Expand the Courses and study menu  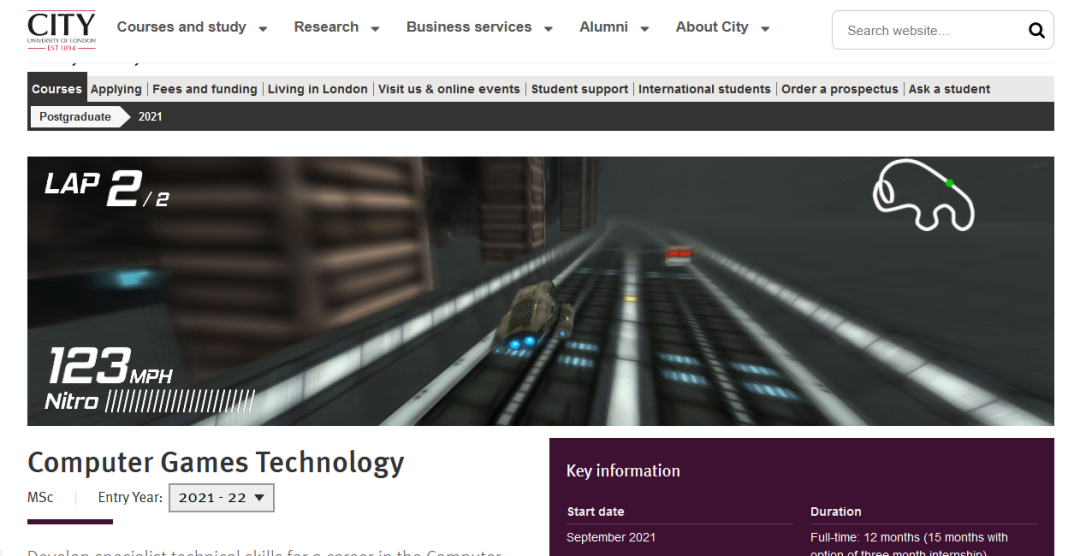(x=192, y=28)
